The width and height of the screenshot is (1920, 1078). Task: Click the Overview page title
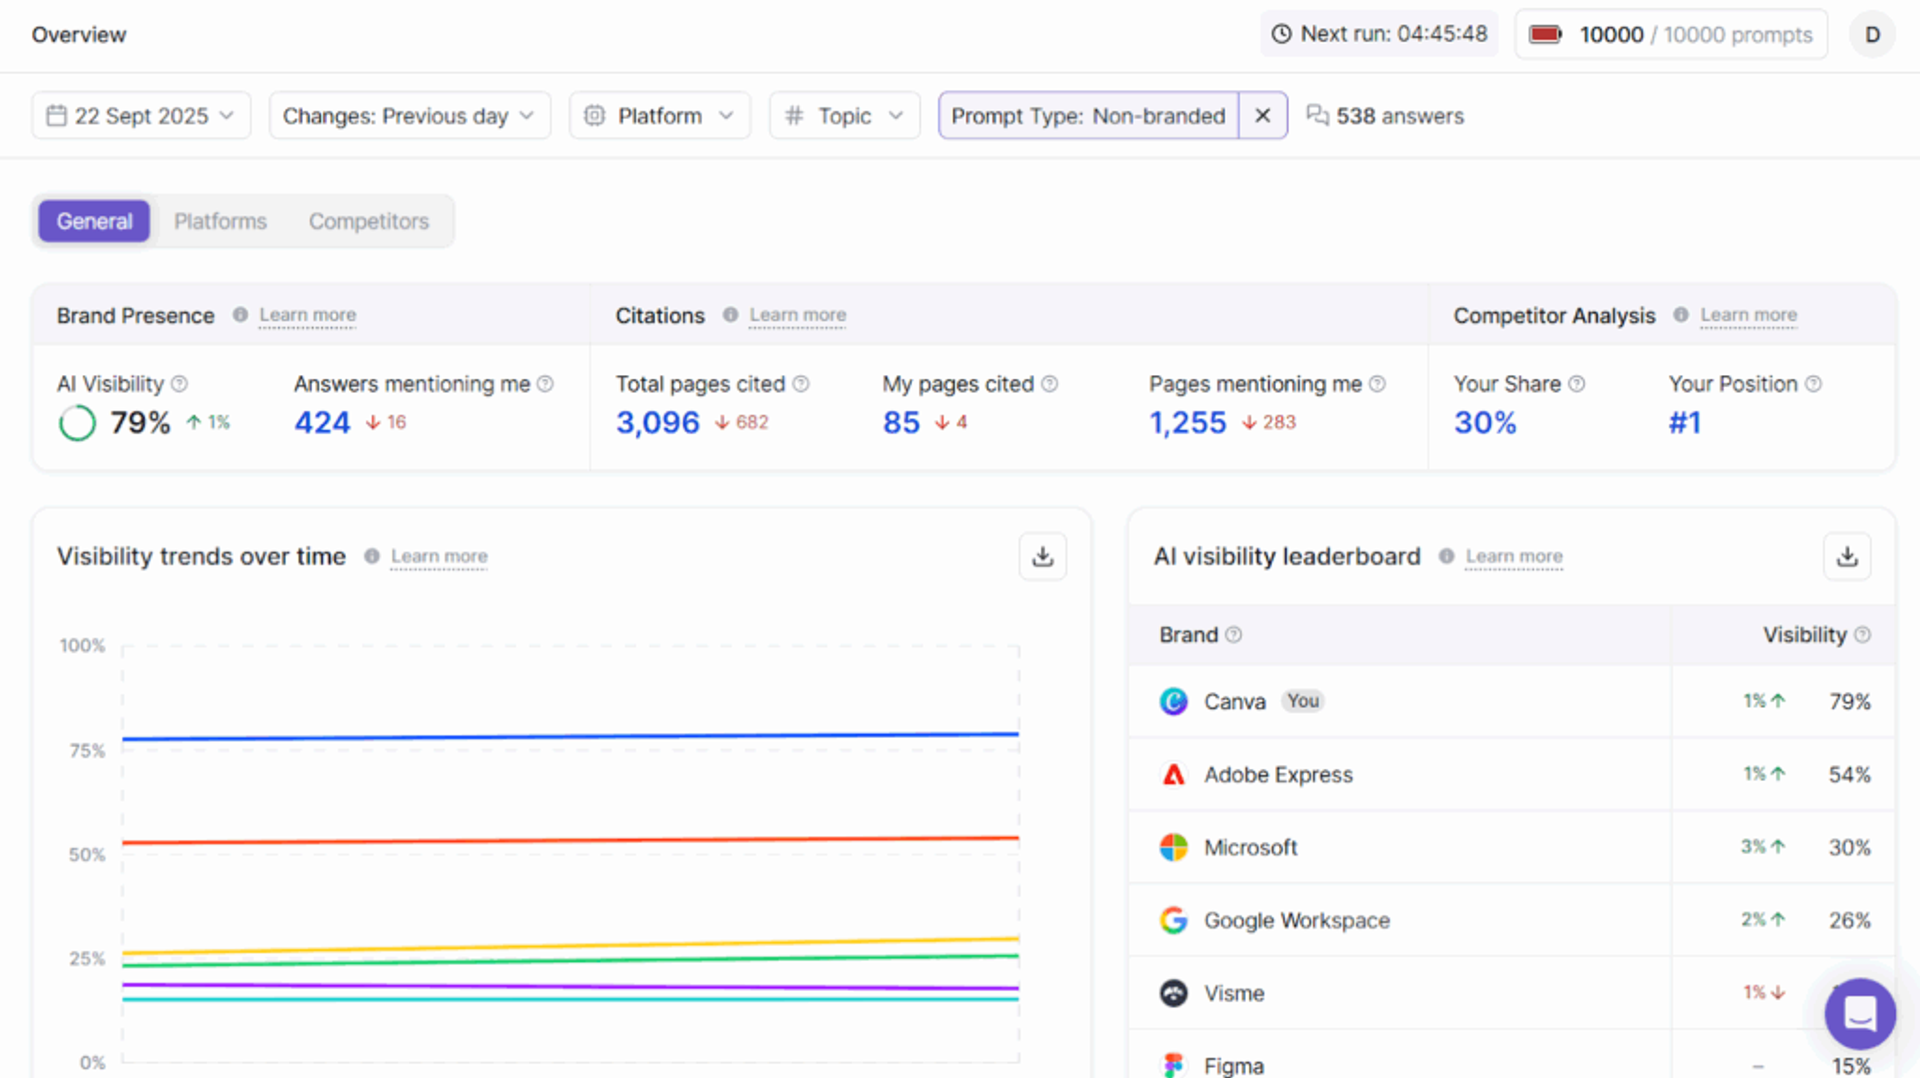pyautogui.click(x=79, y=35)
